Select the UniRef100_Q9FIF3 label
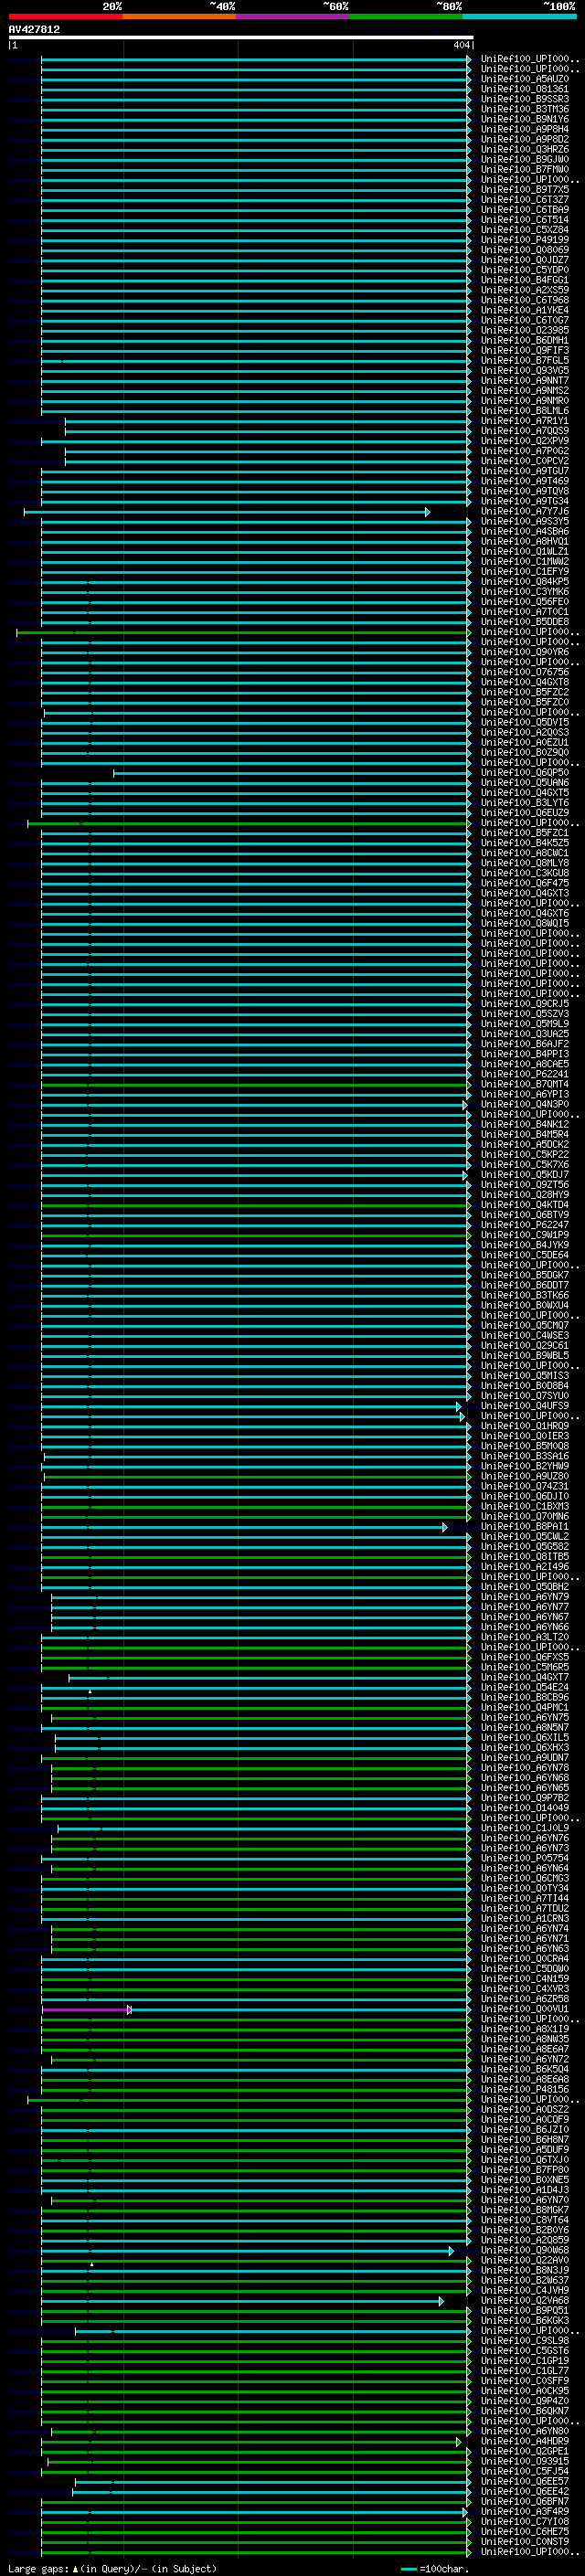 click(525, 350)
